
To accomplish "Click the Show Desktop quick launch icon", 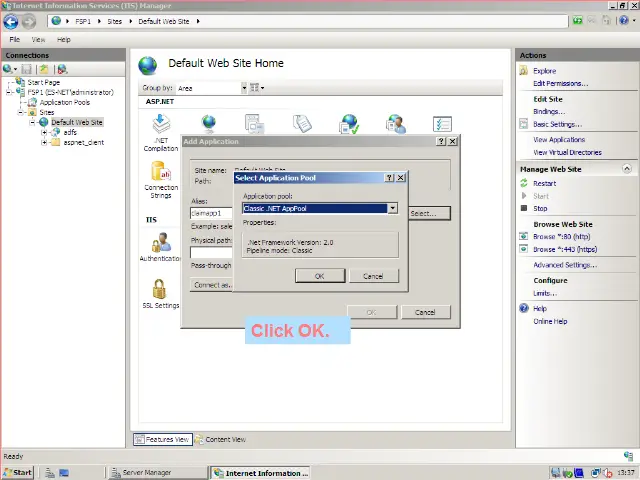I will tap(64, 473).
